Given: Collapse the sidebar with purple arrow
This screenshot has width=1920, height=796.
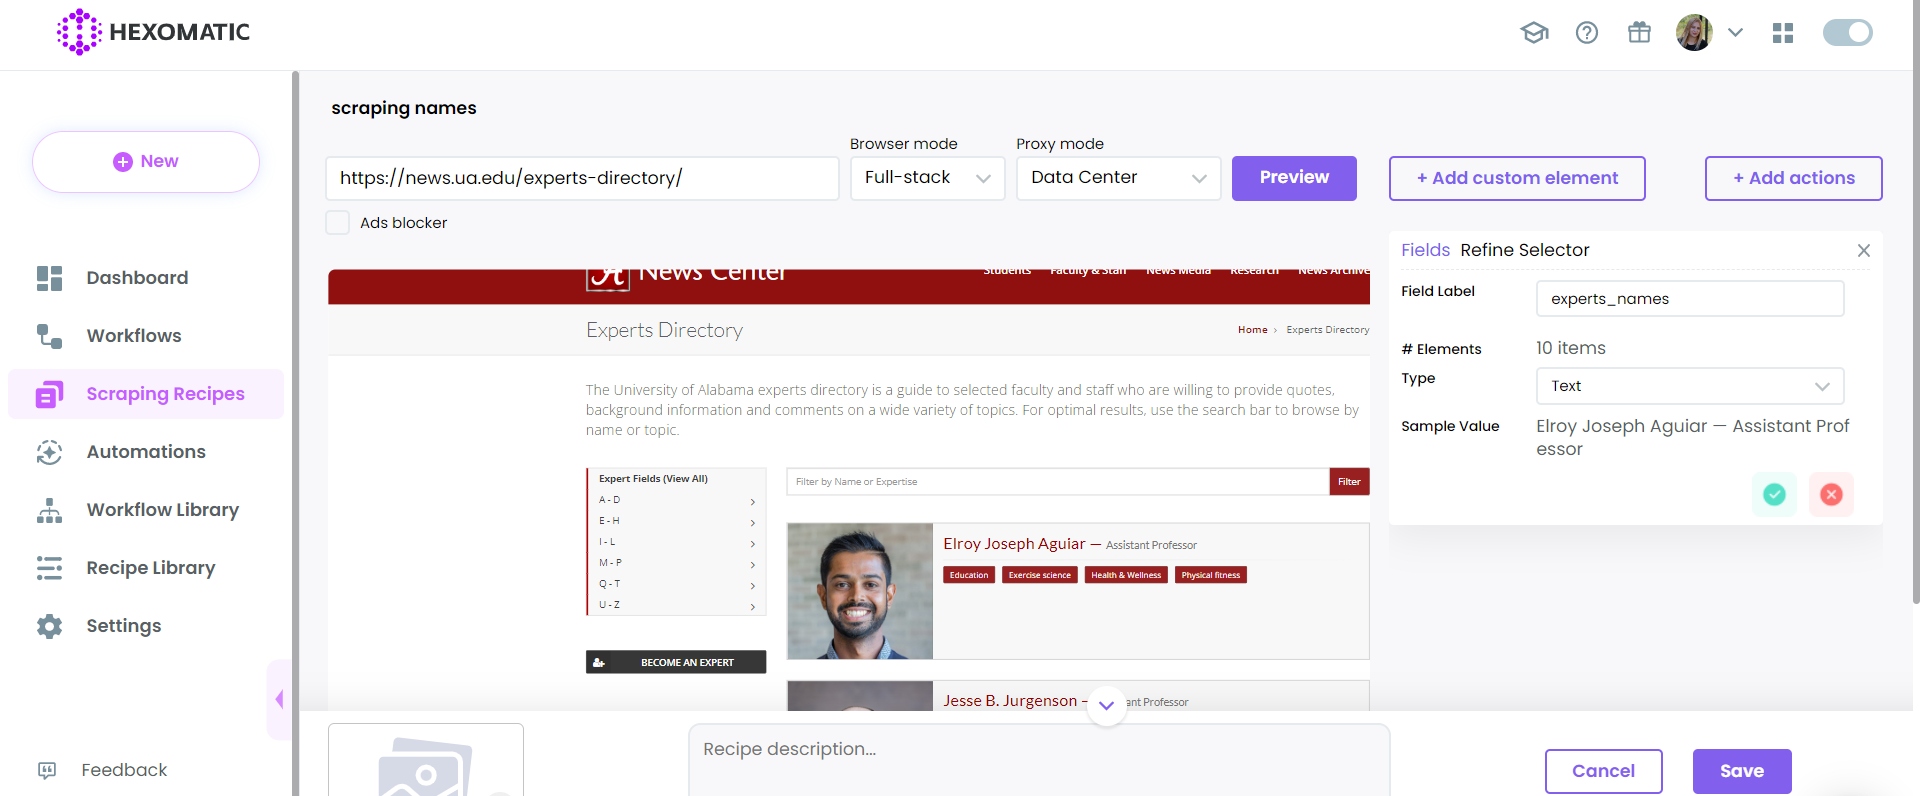Looking at the screenshot, I should (x=279, y=699).
